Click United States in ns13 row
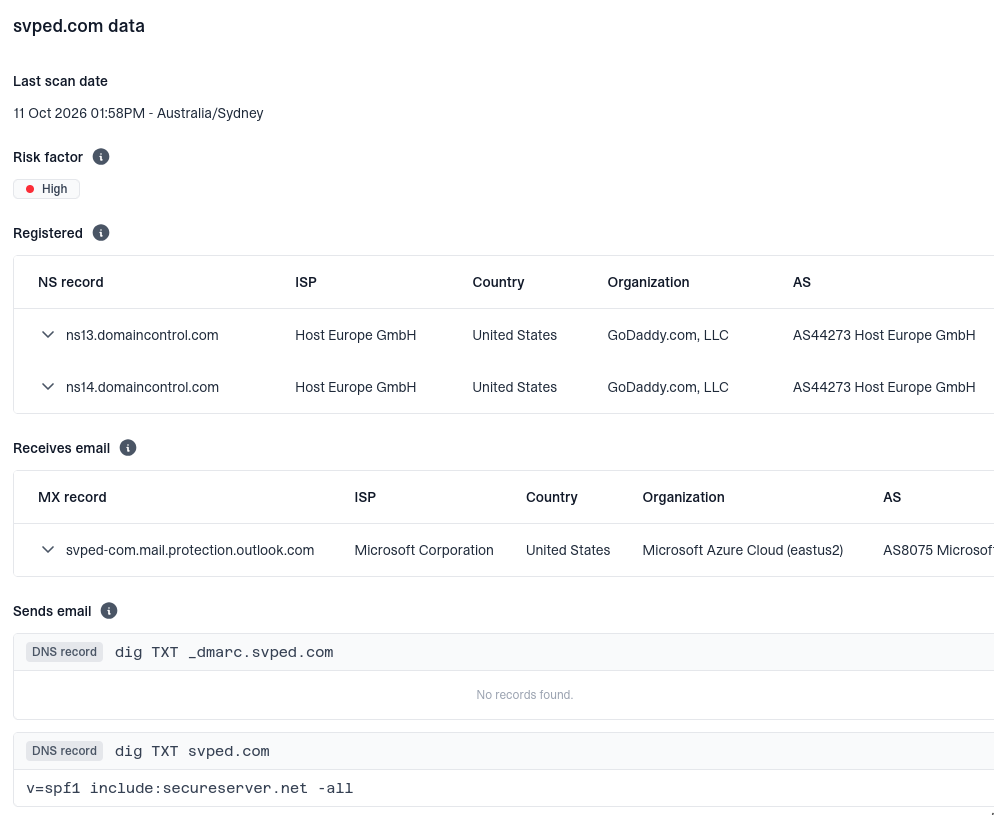Screen dimensions: 994x815 pos(515,335)
